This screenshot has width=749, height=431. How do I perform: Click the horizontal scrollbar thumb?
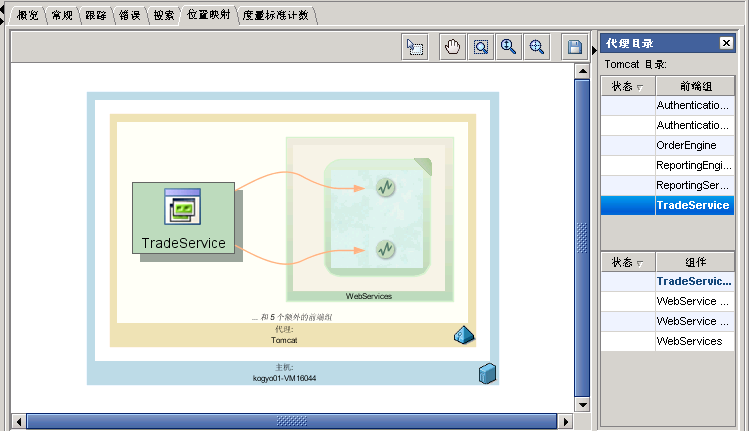[x=292, y=421]
